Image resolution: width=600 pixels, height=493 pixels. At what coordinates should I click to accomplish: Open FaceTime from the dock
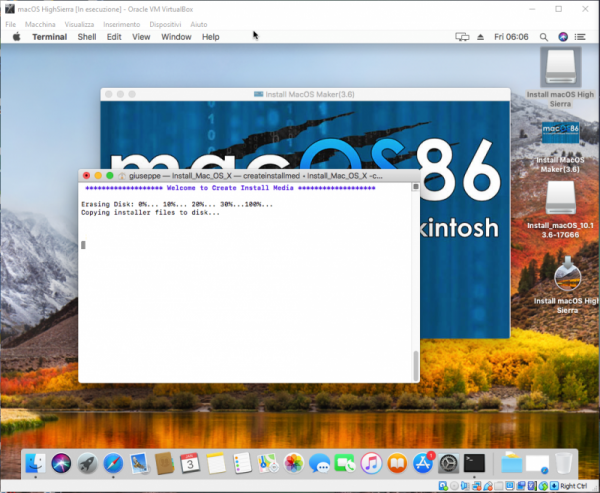coord(345,463)
